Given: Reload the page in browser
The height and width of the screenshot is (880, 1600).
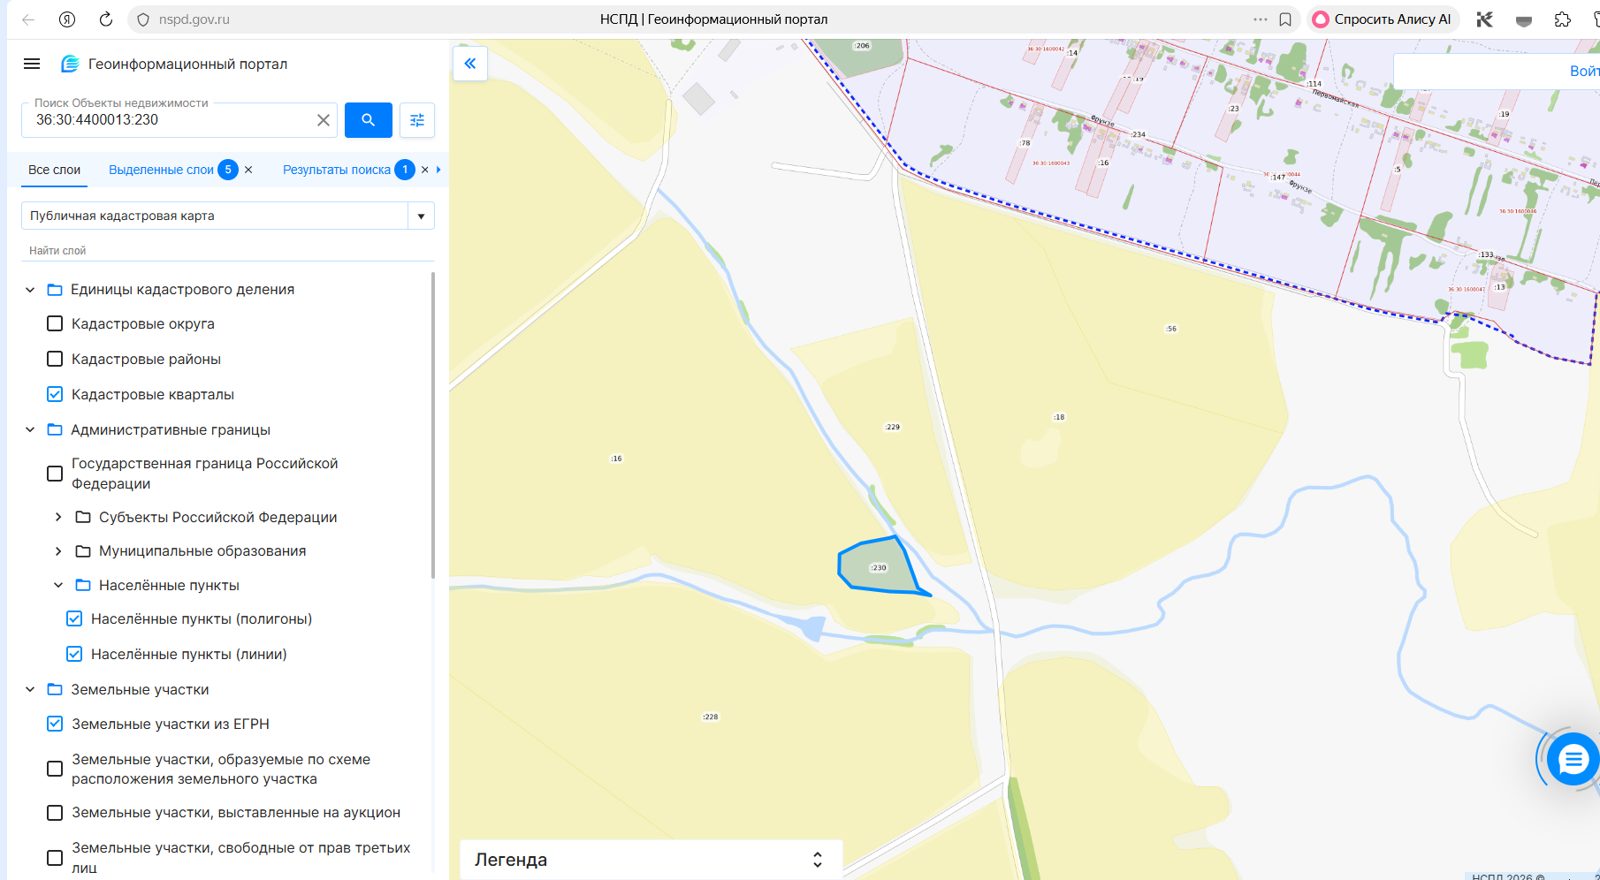Looking at the screenshot, I should point(106,19).
